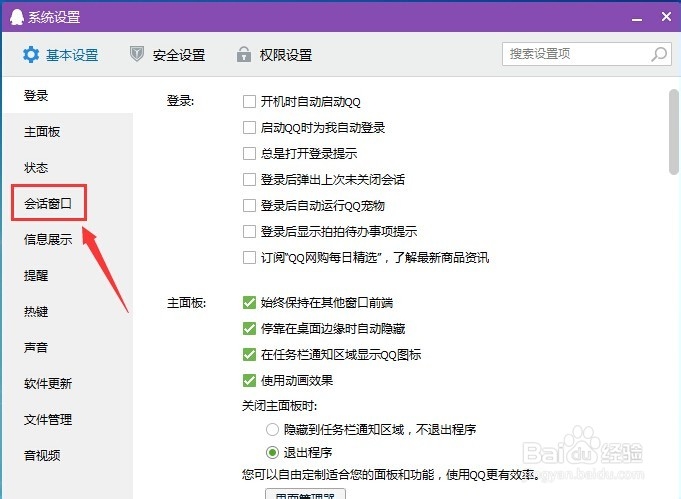Open 会话窗口 settings in the sidebar
This screenshot has height=499, width=681.
point(48,203)
